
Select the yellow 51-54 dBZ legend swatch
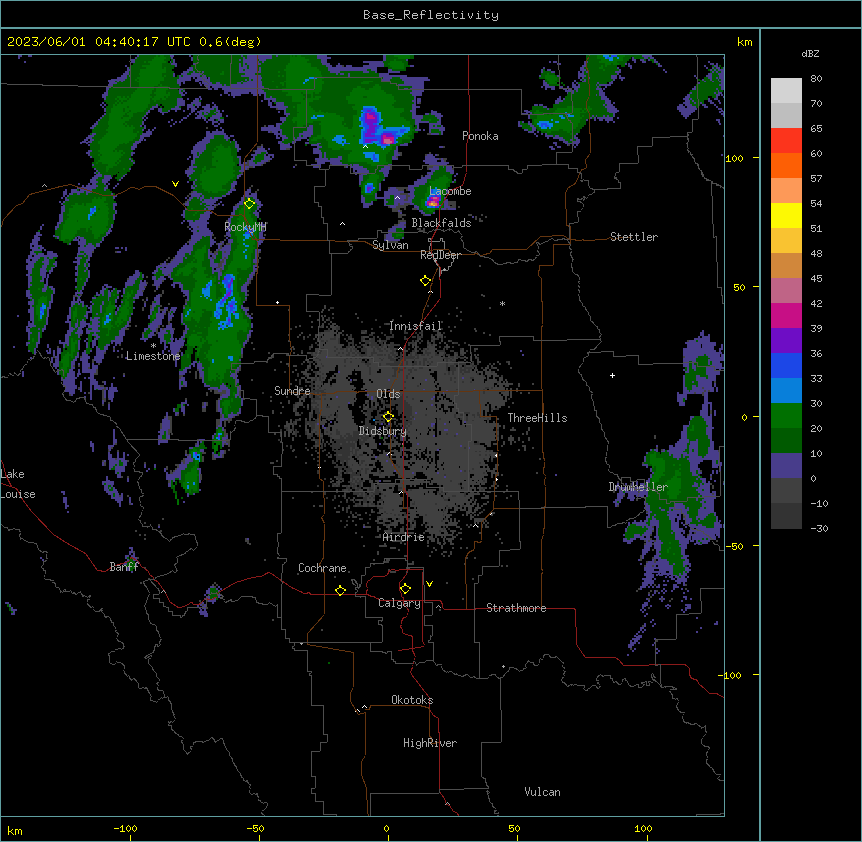click(786, 215)
